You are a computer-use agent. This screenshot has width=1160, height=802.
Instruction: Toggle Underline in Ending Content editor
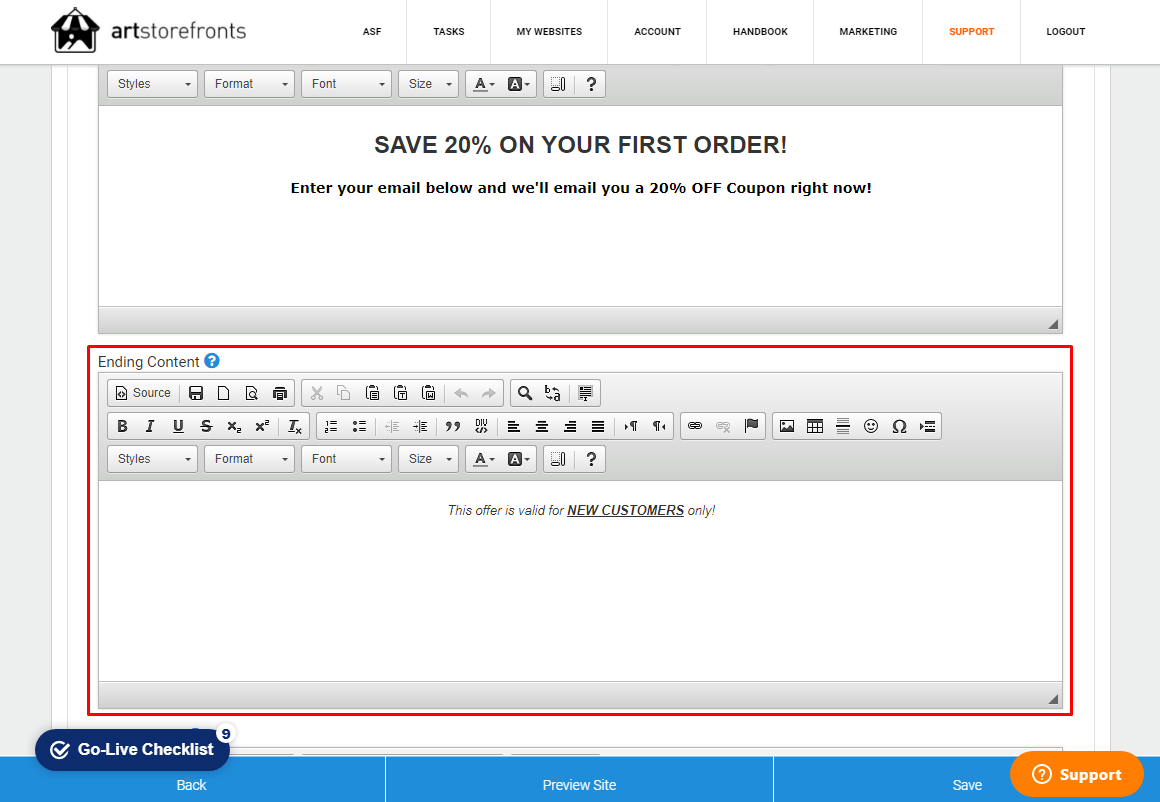pyautogui.click(x=178, y=426)
